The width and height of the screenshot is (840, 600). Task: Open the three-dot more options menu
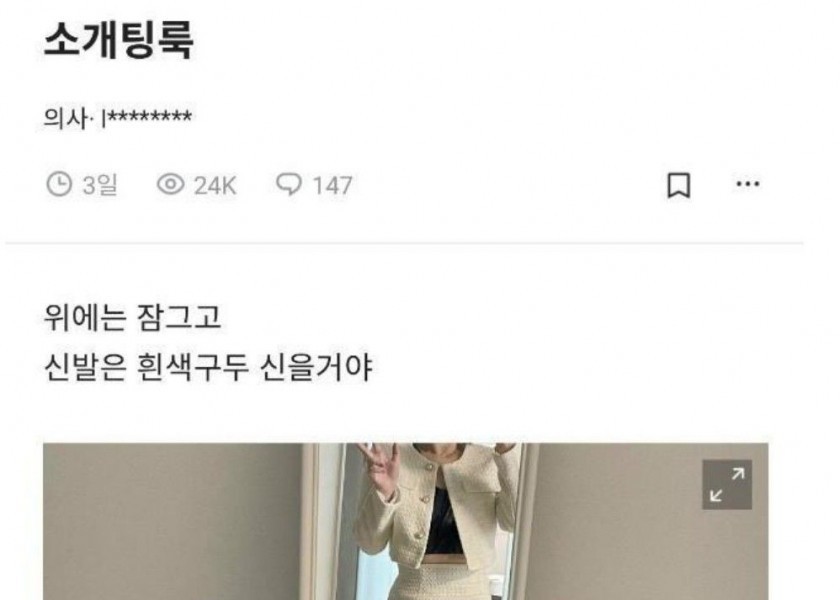[x=747, y=184]
